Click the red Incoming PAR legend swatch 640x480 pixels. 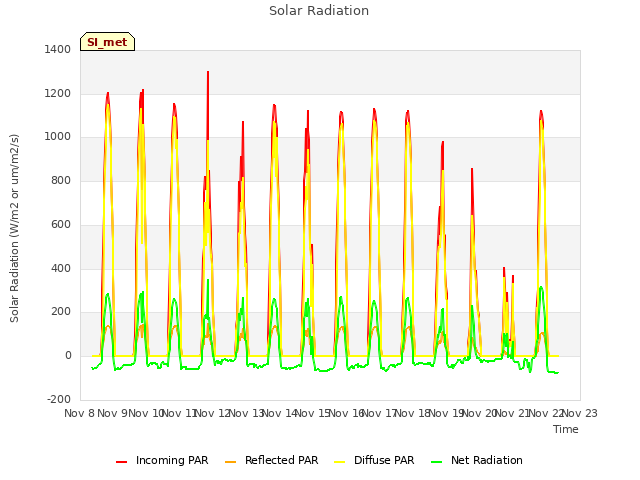(x=121, y=462)
